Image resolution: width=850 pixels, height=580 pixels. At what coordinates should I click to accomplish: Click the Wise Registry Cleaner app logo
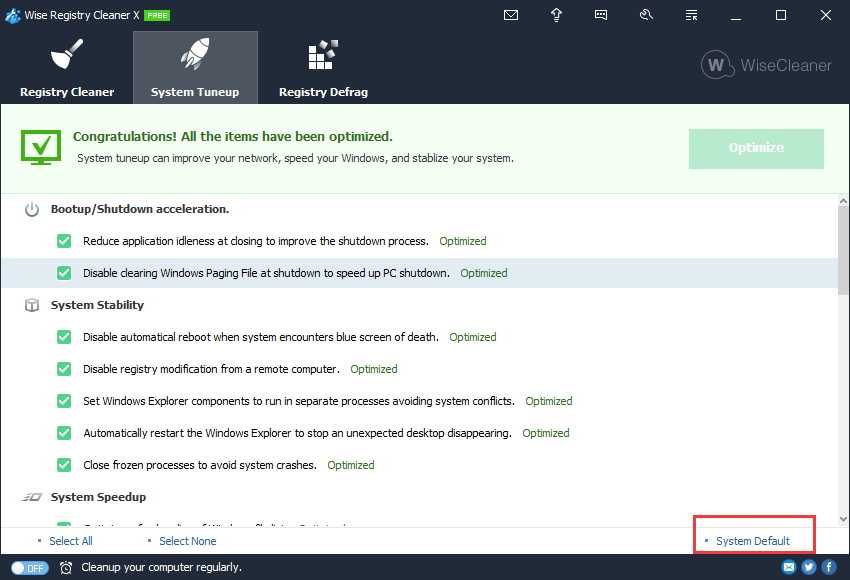pos(12,16)
